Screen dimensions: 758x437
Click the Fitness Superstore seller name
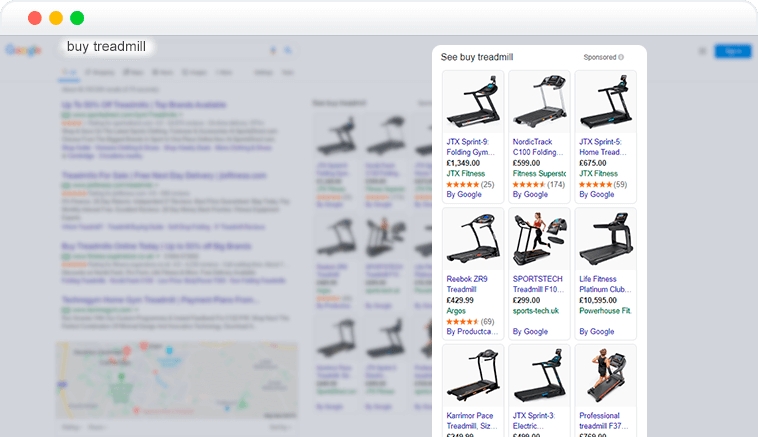tap(539, 174)
